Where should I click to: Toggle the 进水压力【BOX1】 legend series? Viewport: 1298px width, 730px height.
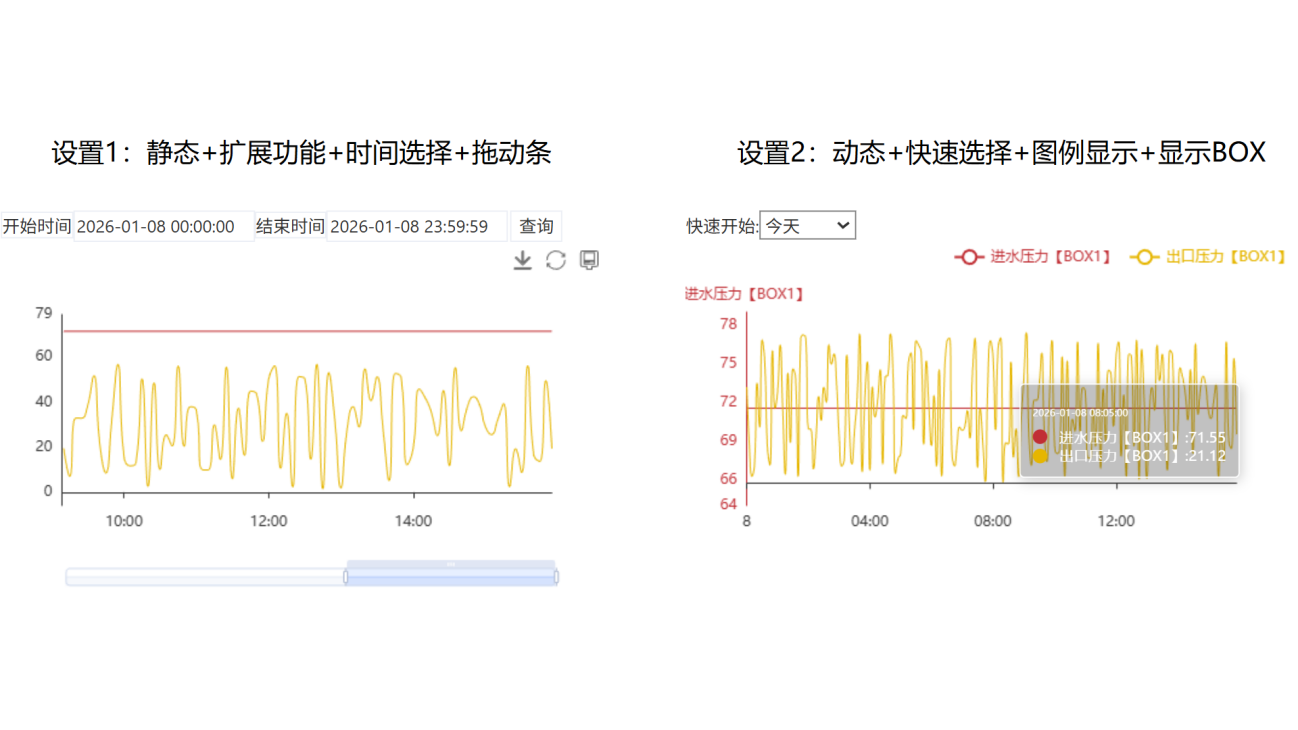[x=1033, y=257]
